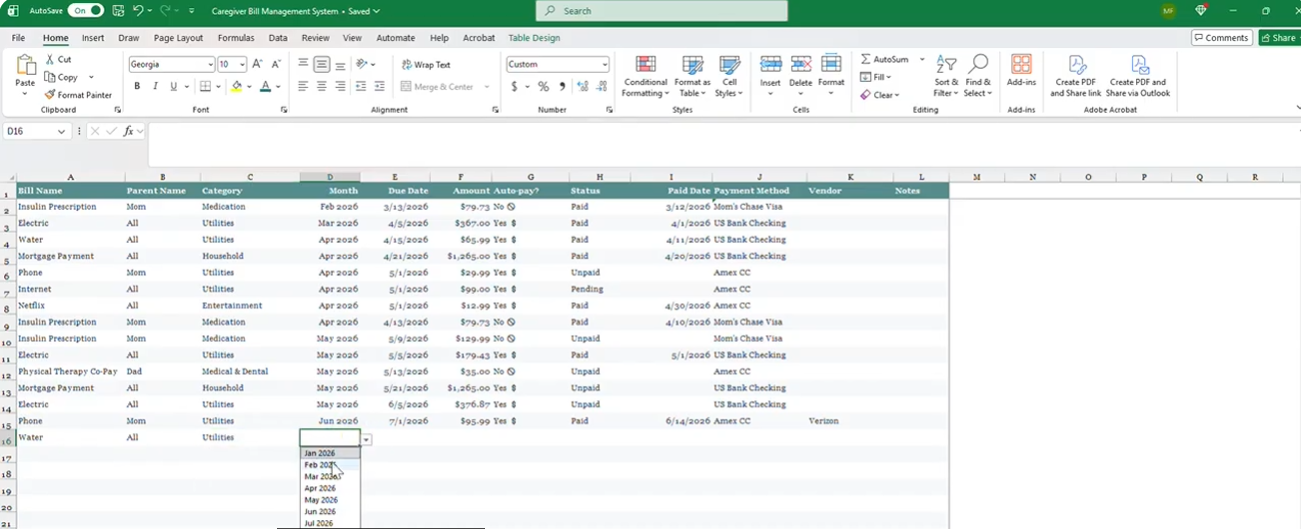The height and width of the screenshot is (529, 1301).
Task: Click the insert function fx icon
Action: pos(128,131)
